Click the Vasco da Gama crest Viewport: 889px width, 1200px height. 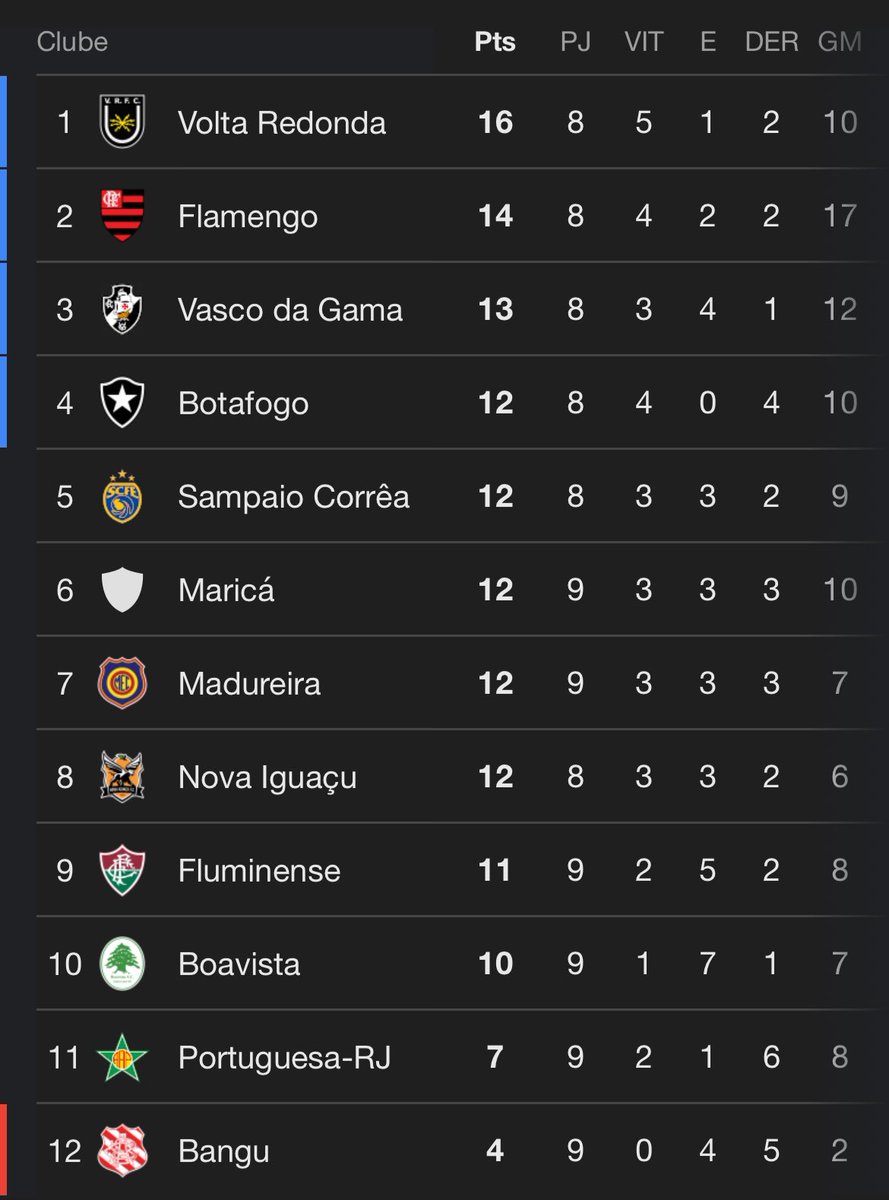123,309
